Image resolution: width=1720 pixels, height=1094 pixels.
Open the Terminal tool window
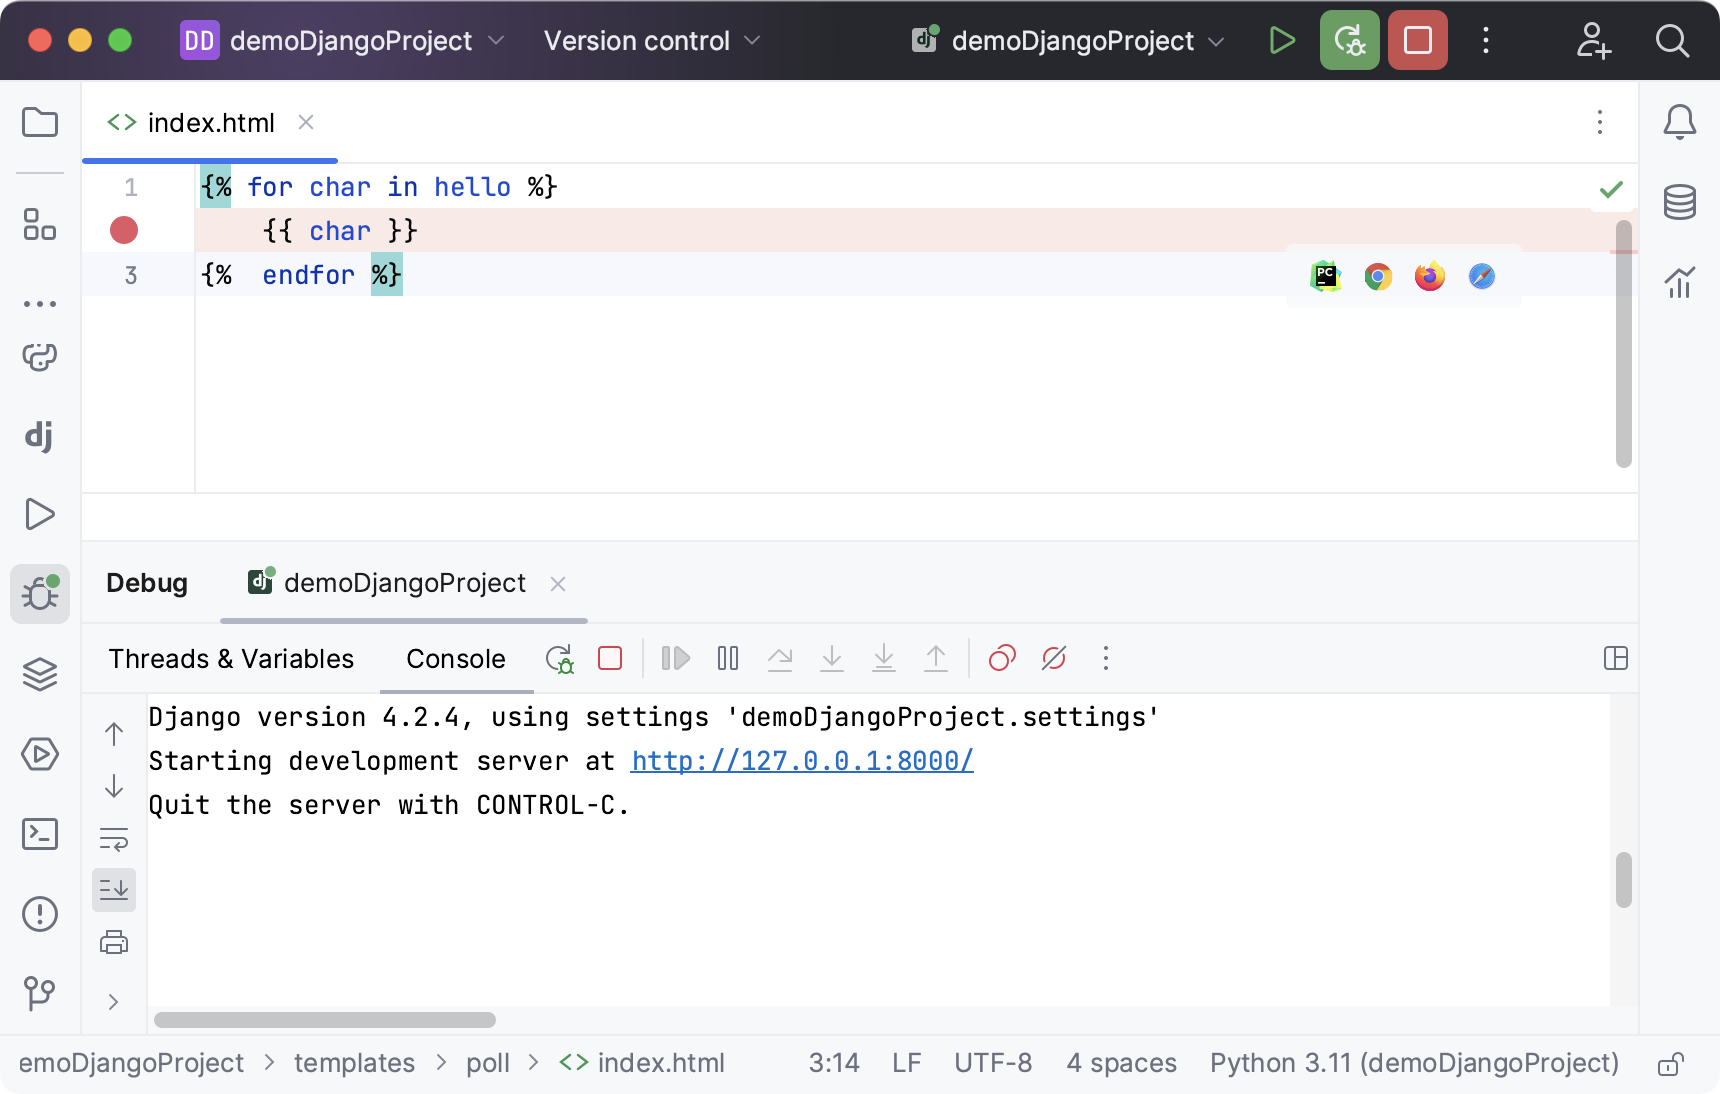40,834
